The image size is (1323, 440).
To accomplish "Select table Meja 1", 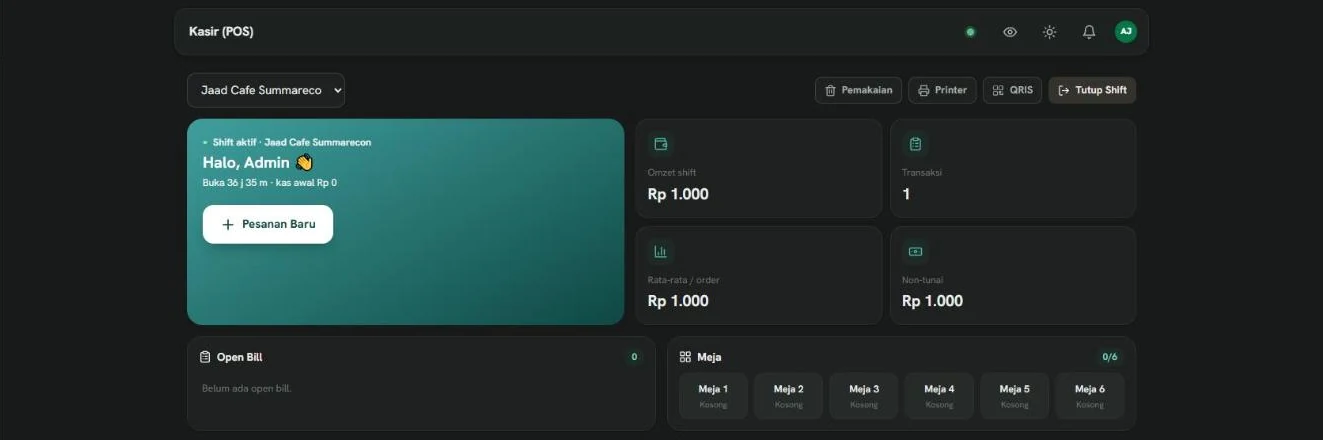I will [x=713, y=396].
